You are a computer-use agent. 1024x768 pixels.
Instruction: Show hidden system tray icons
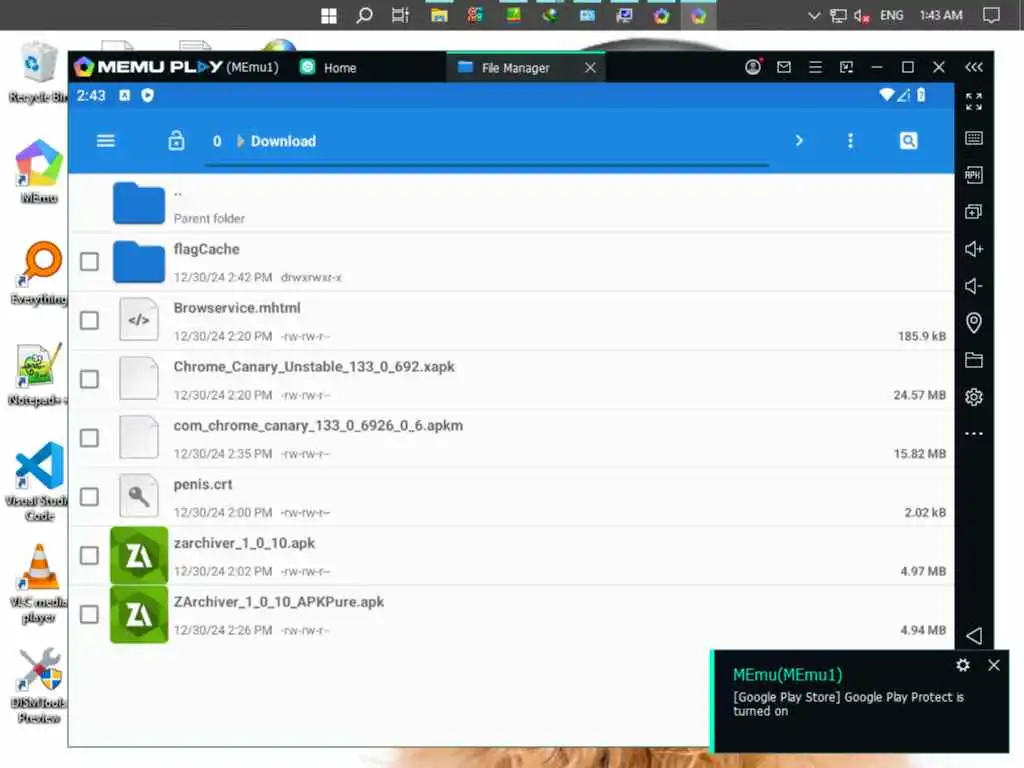[x=814, y=15]
